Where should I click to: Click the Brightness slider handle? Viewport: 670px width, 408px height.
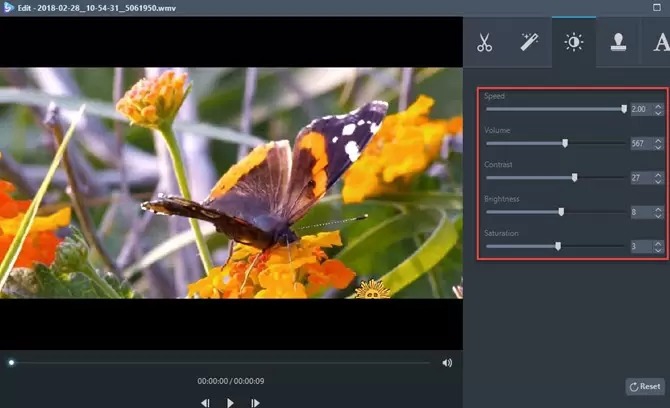[561, 212]
